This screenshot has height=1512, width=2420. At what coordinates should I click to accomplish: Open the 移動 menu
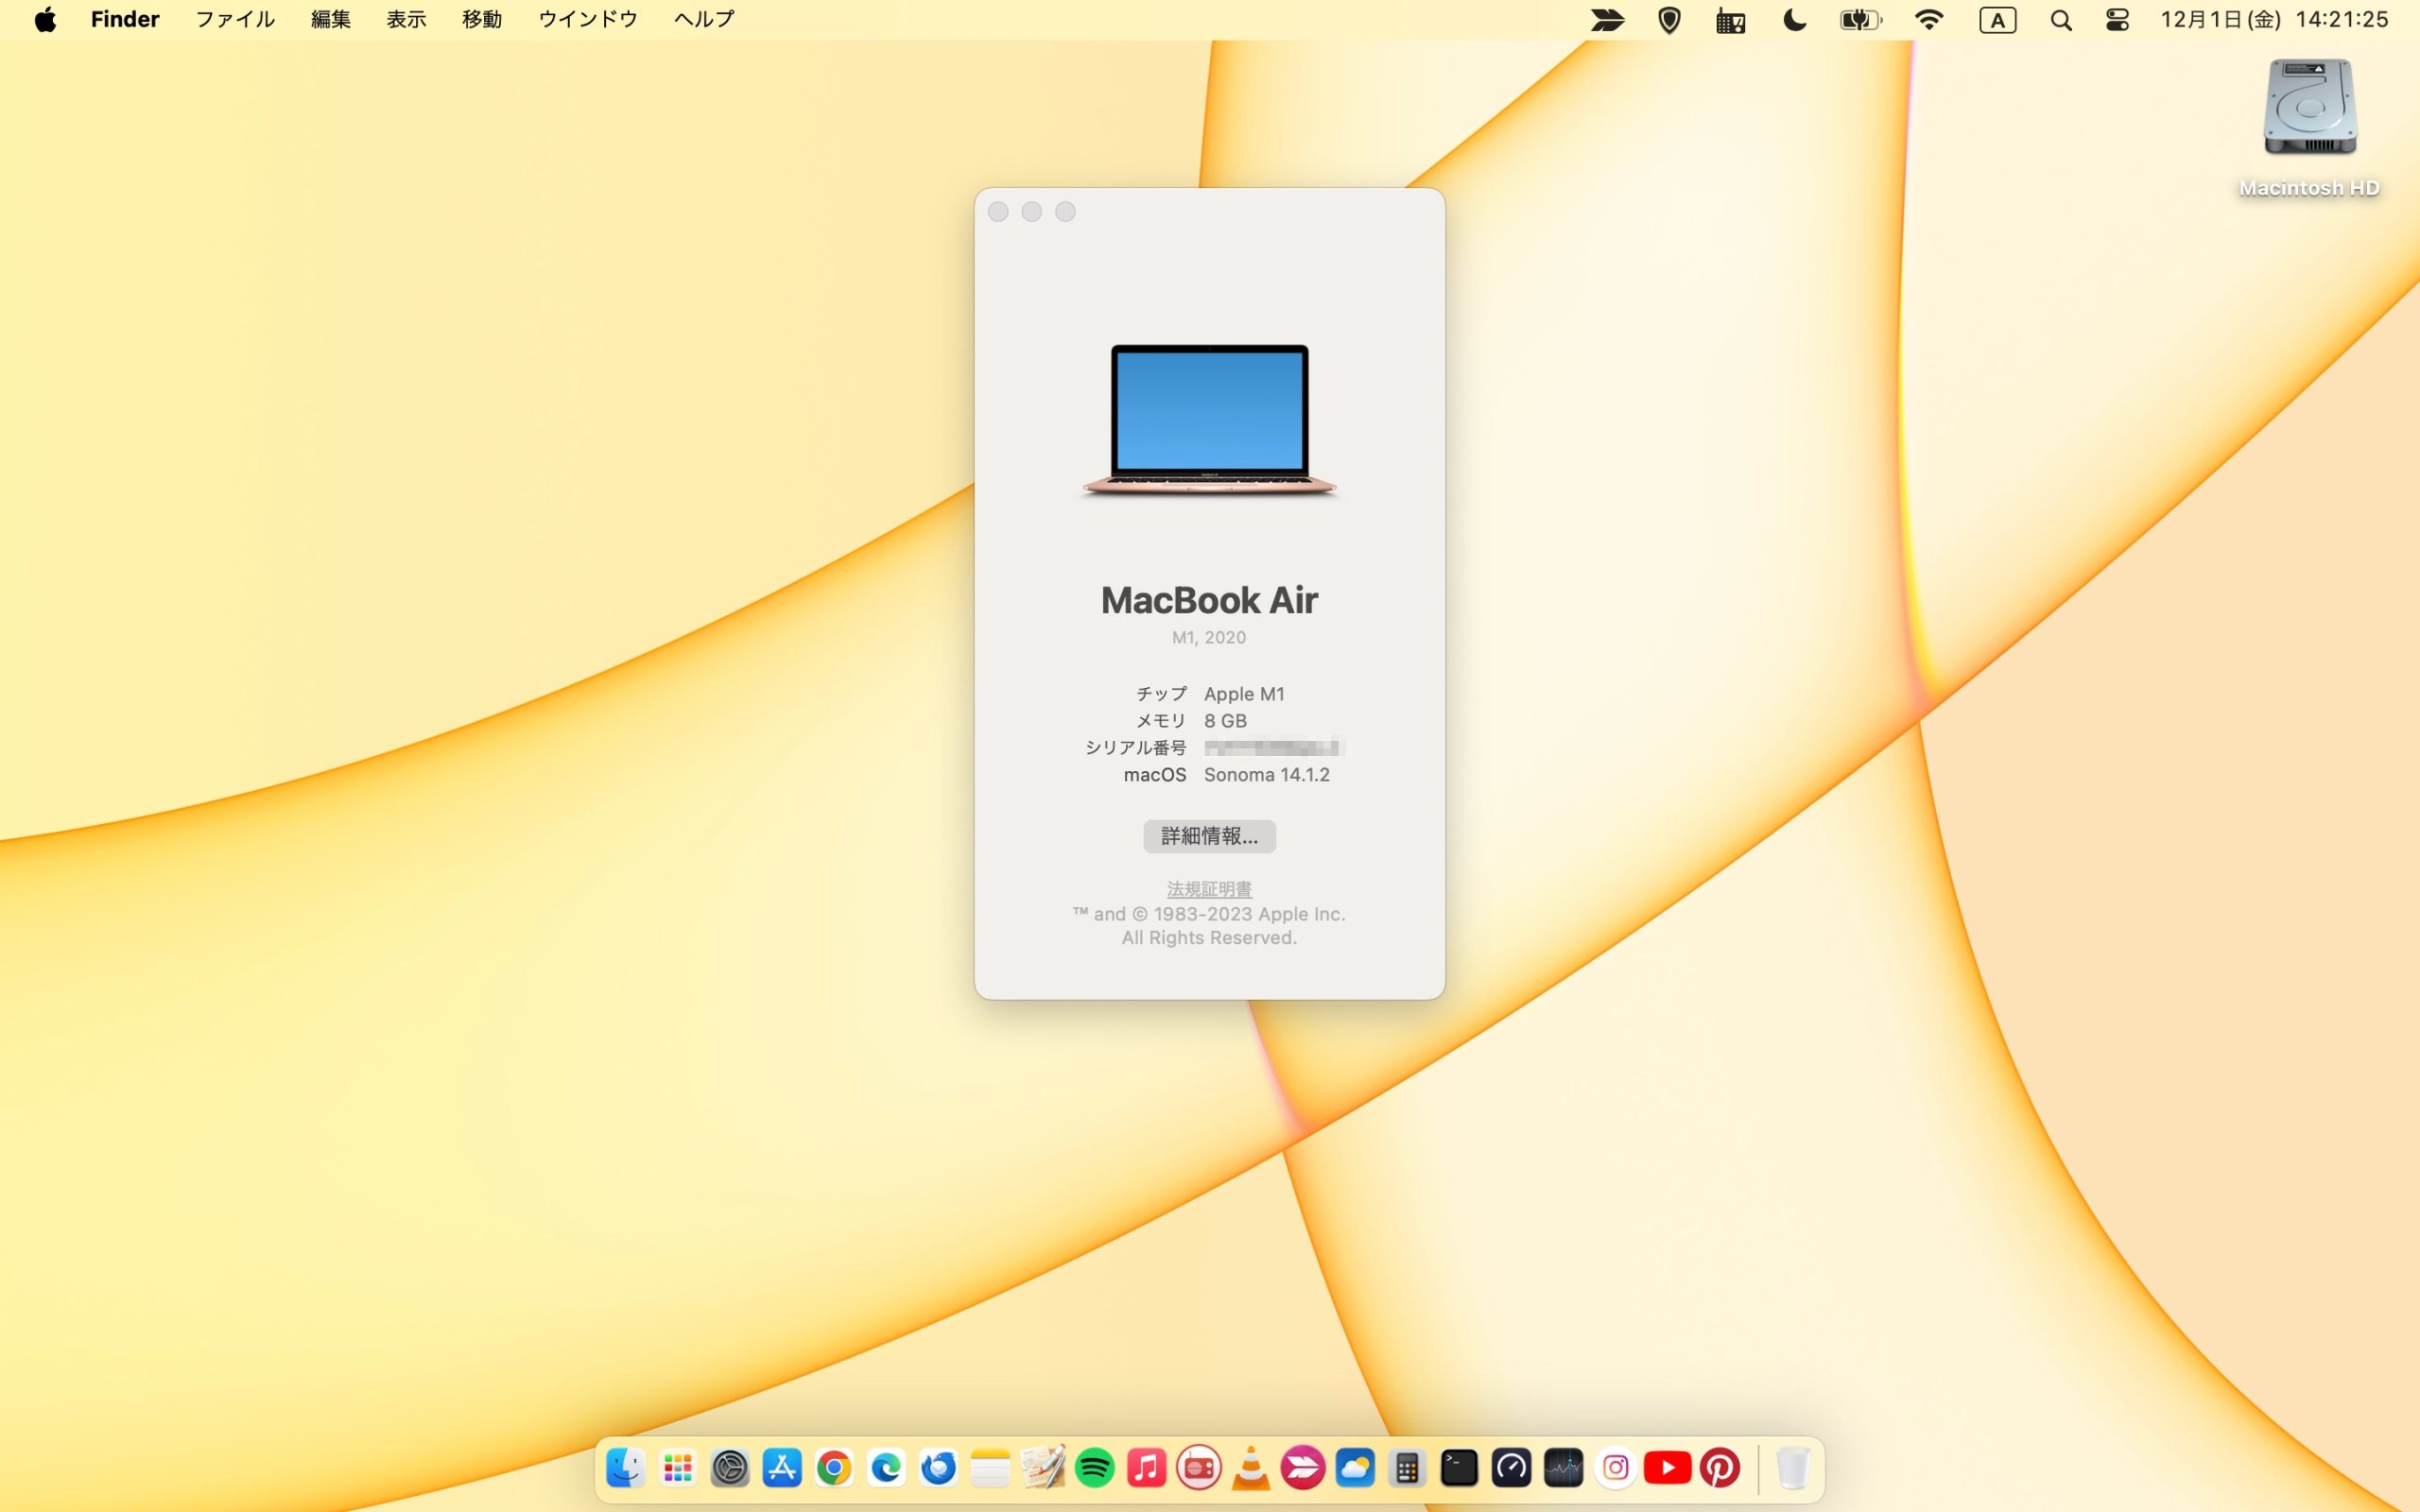[482, 20]
